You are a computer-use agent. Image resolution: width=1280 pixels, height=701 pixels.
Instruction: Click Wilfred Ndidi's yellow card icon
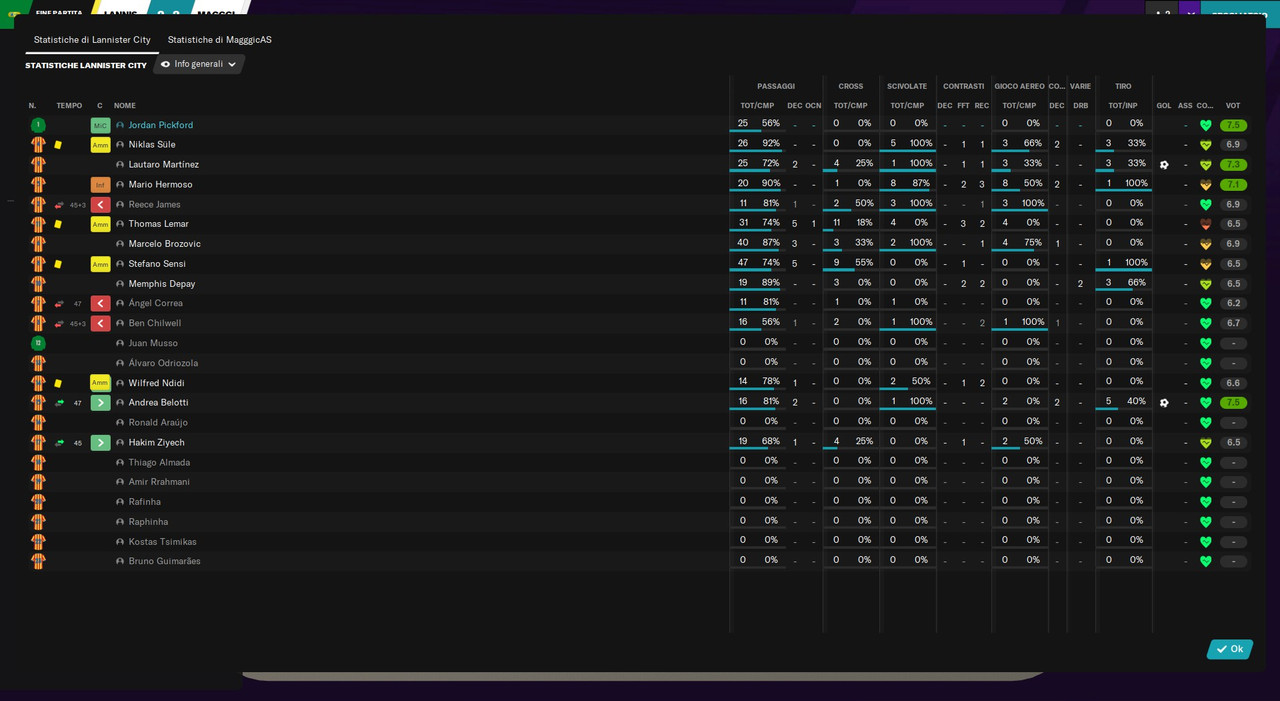click(x=58, y=383)
